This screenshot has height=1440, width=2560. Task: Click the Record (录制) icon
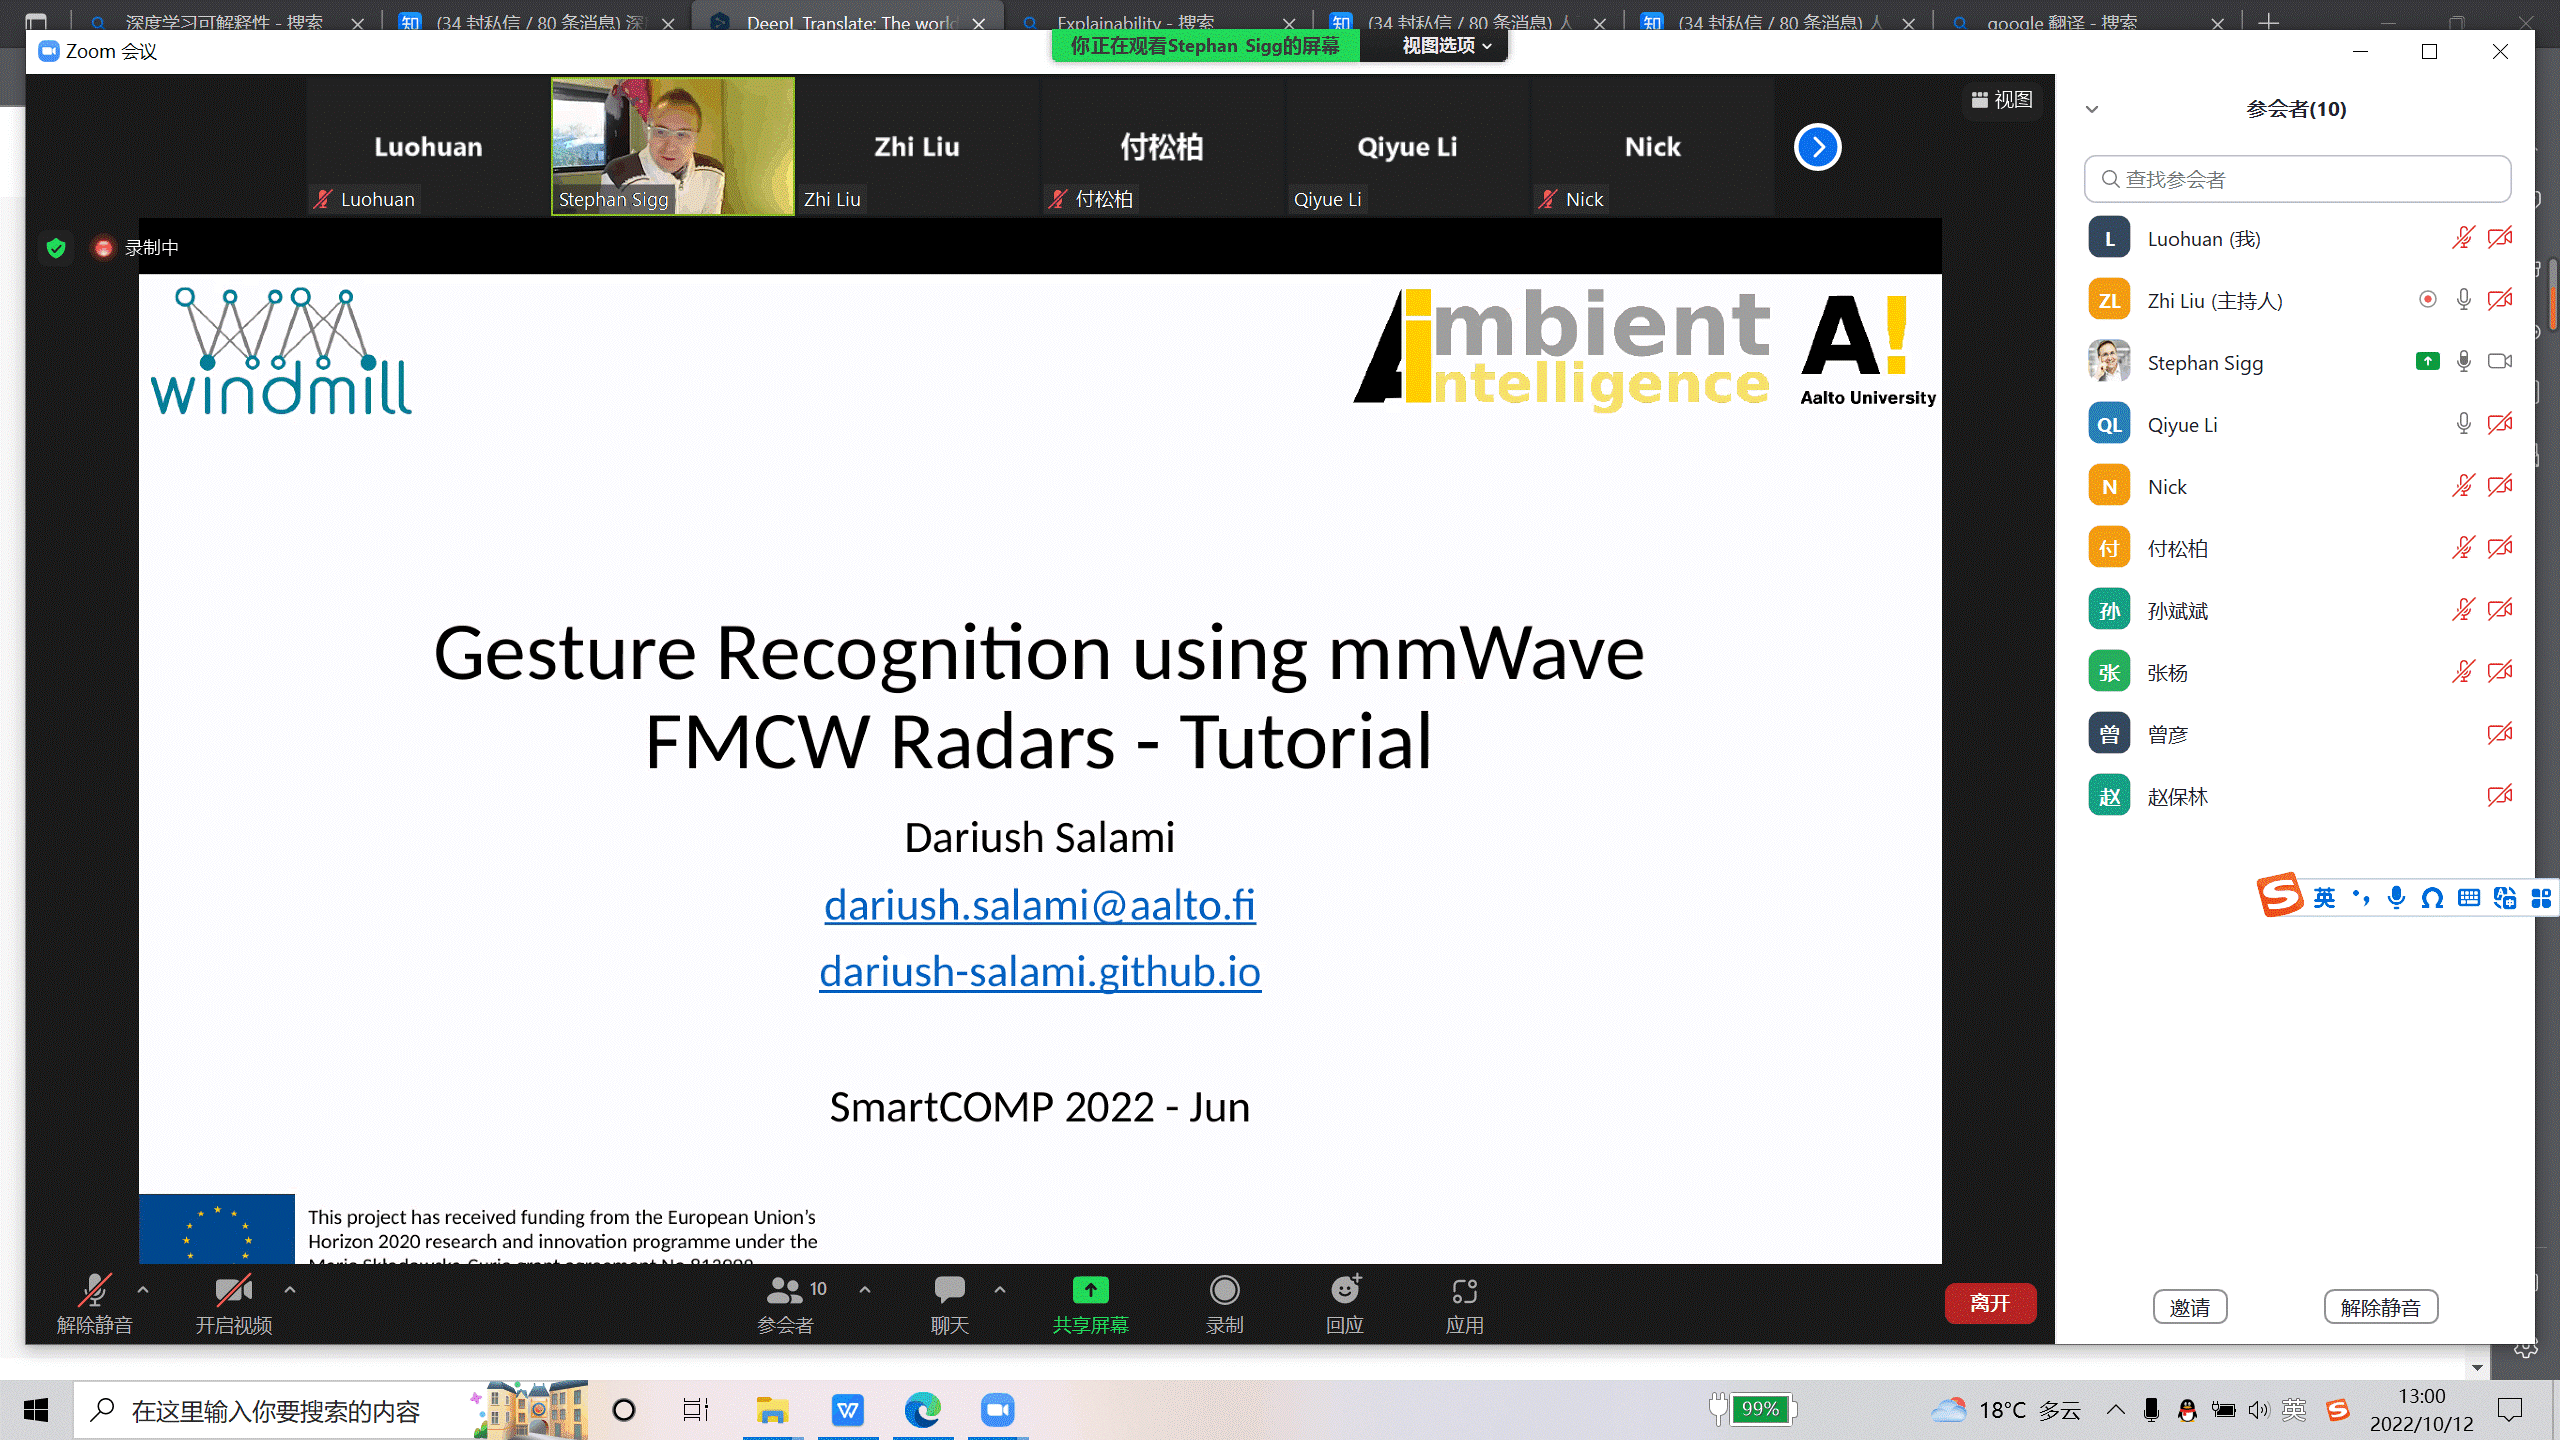coord(1224,1291)
